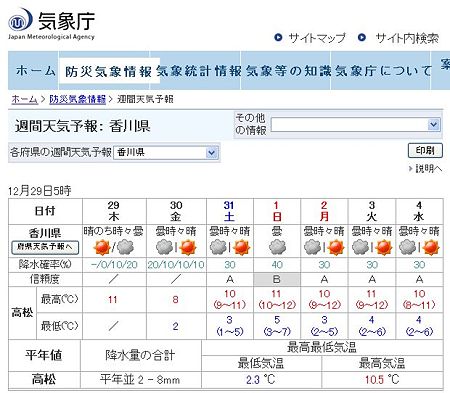Click the sun icon for Tuesday 3
450x393 pixels.
[x=384, y=247]
